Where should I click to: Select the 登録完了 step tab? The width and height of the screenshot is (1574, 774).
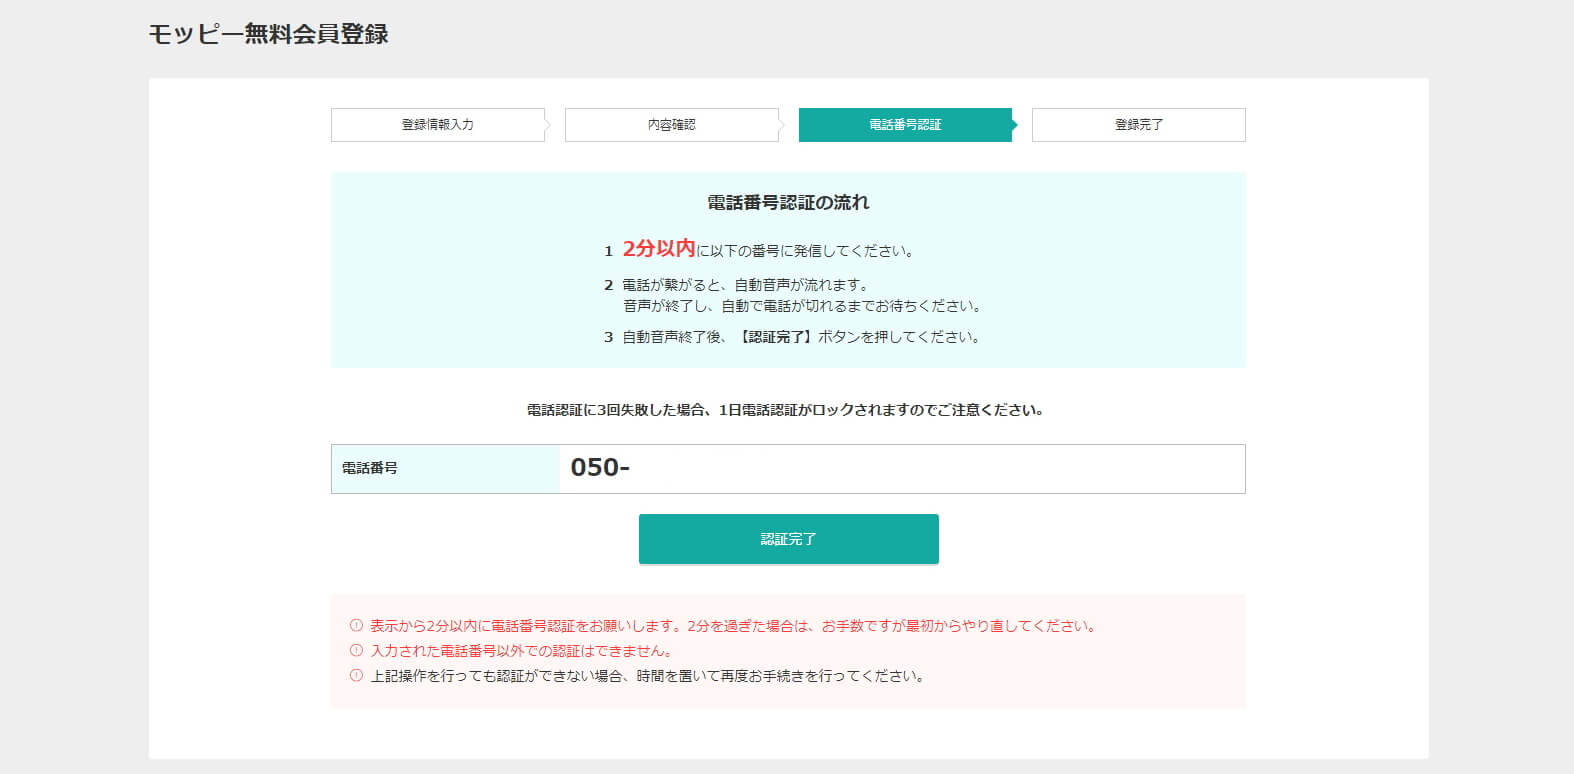click(x=1139, y=125)
